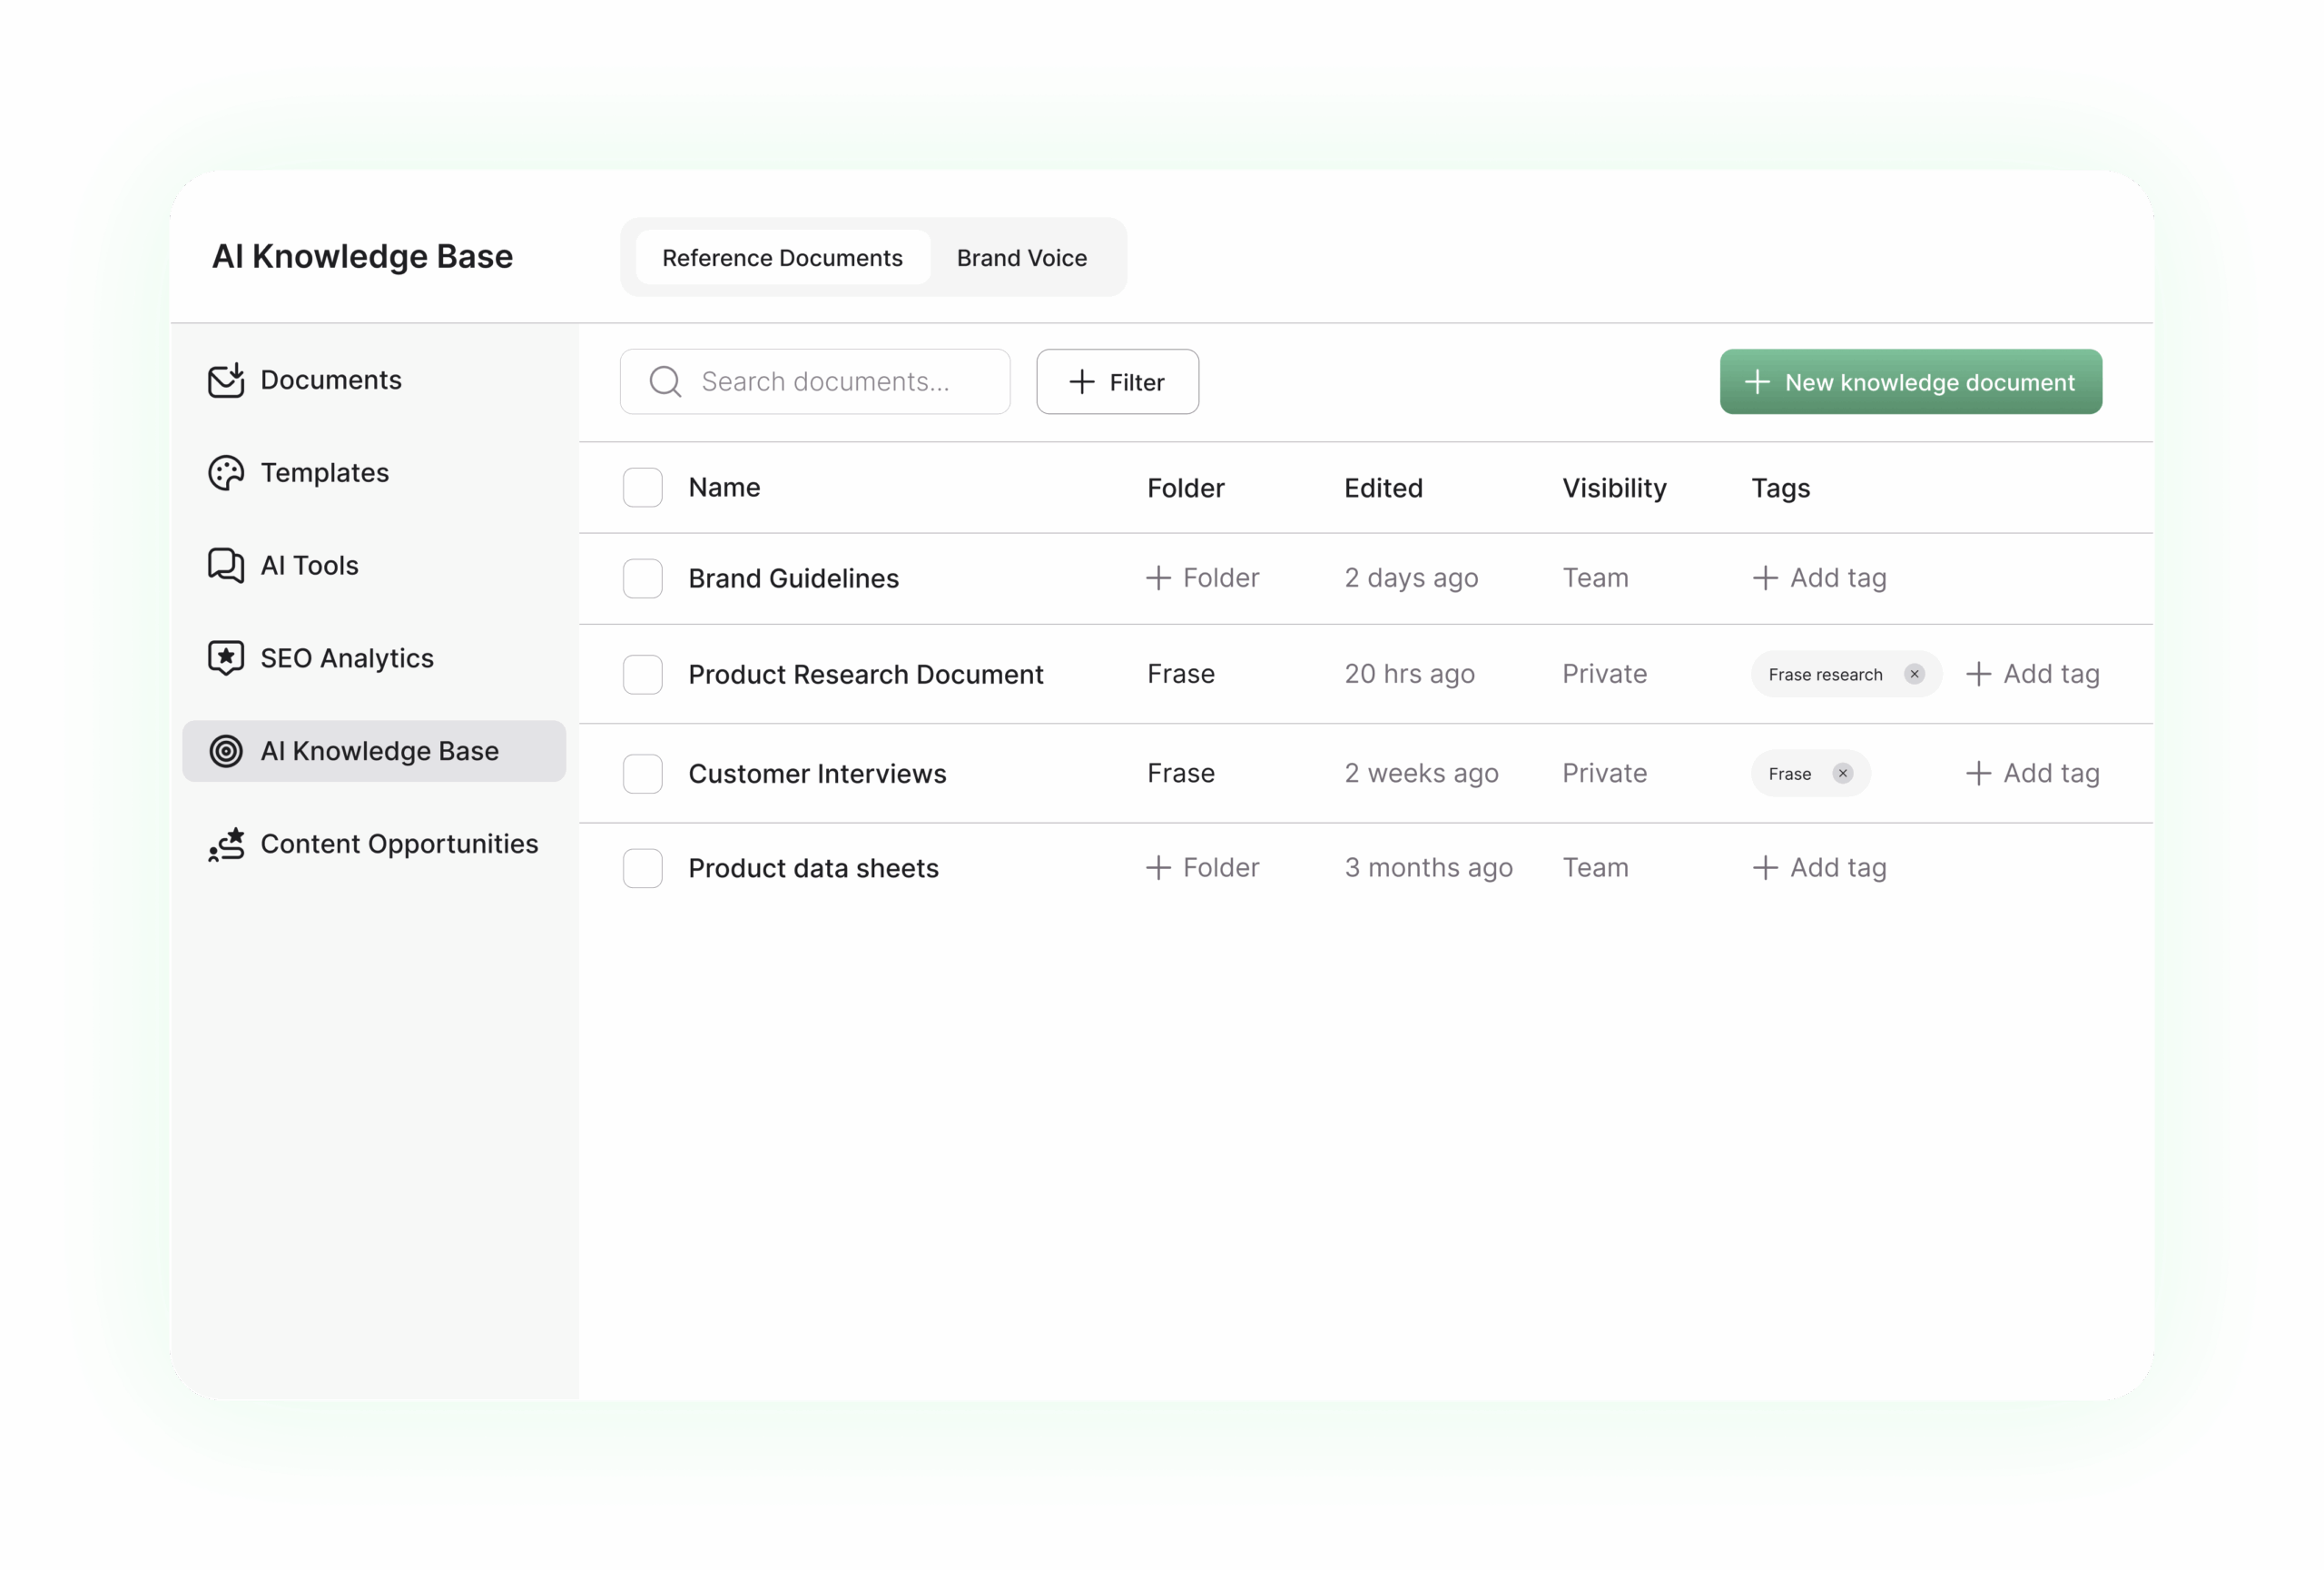The image size is (2324, 1570).
Task: Create a New knowledge document
Action: point(1910,382)
